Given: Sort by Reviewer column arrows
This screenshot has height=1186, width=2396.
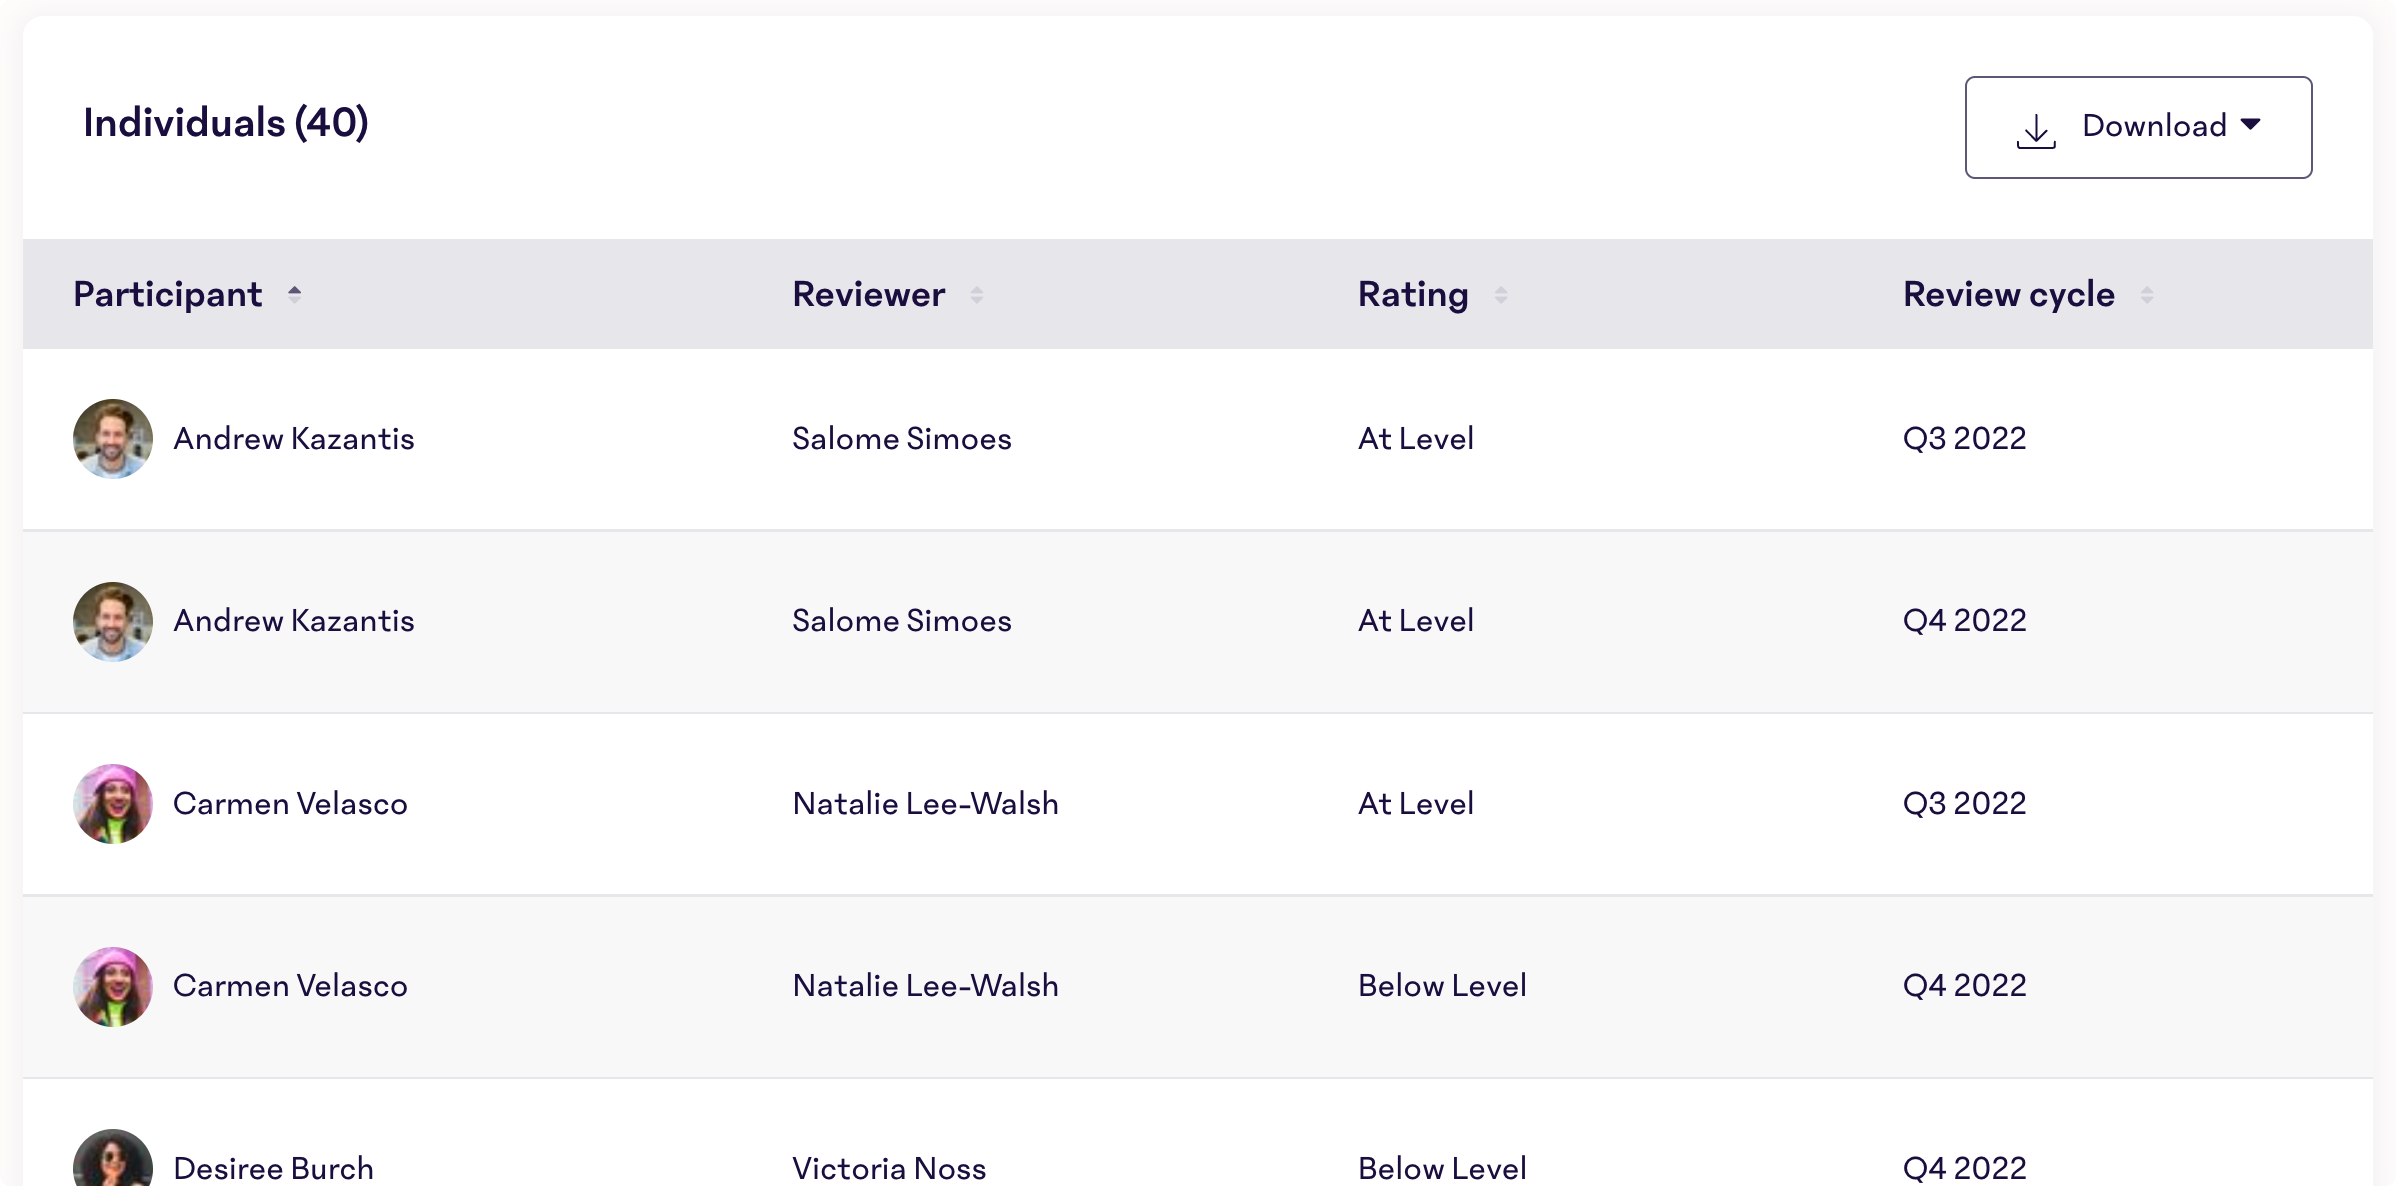Looking at the screenshot, I should click(976, 294).
